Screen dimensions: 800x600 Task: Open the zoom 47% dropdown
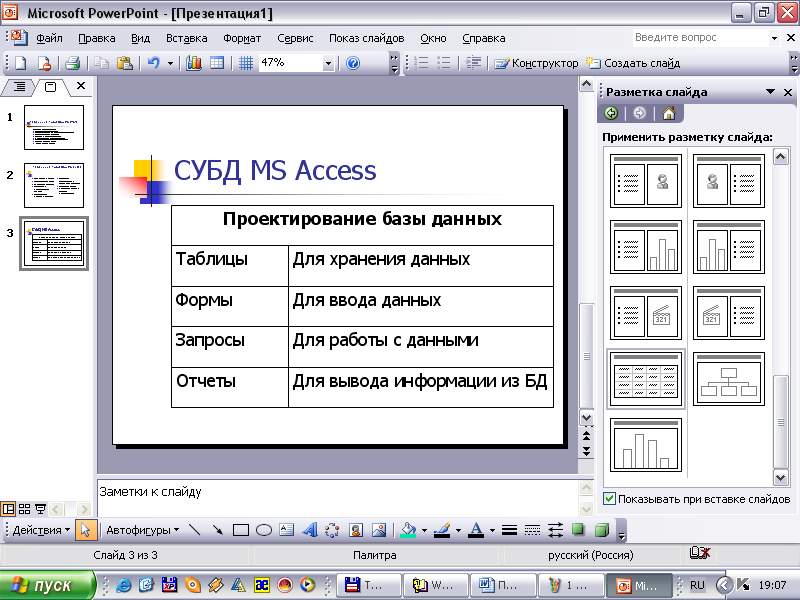pyautogui.click(x=328, y=64)
